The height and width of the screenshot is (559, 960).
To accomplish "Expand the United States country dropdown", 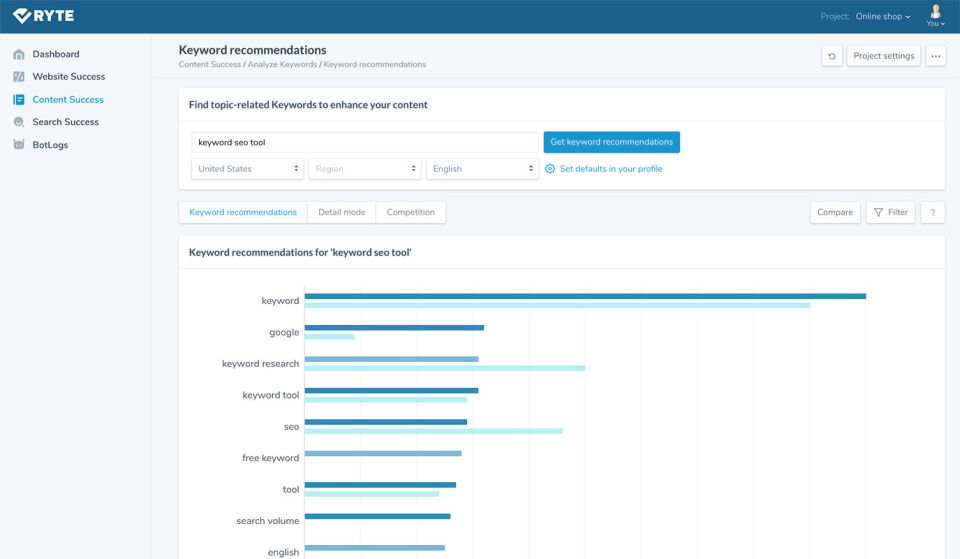I will click(x=247, y=169).
